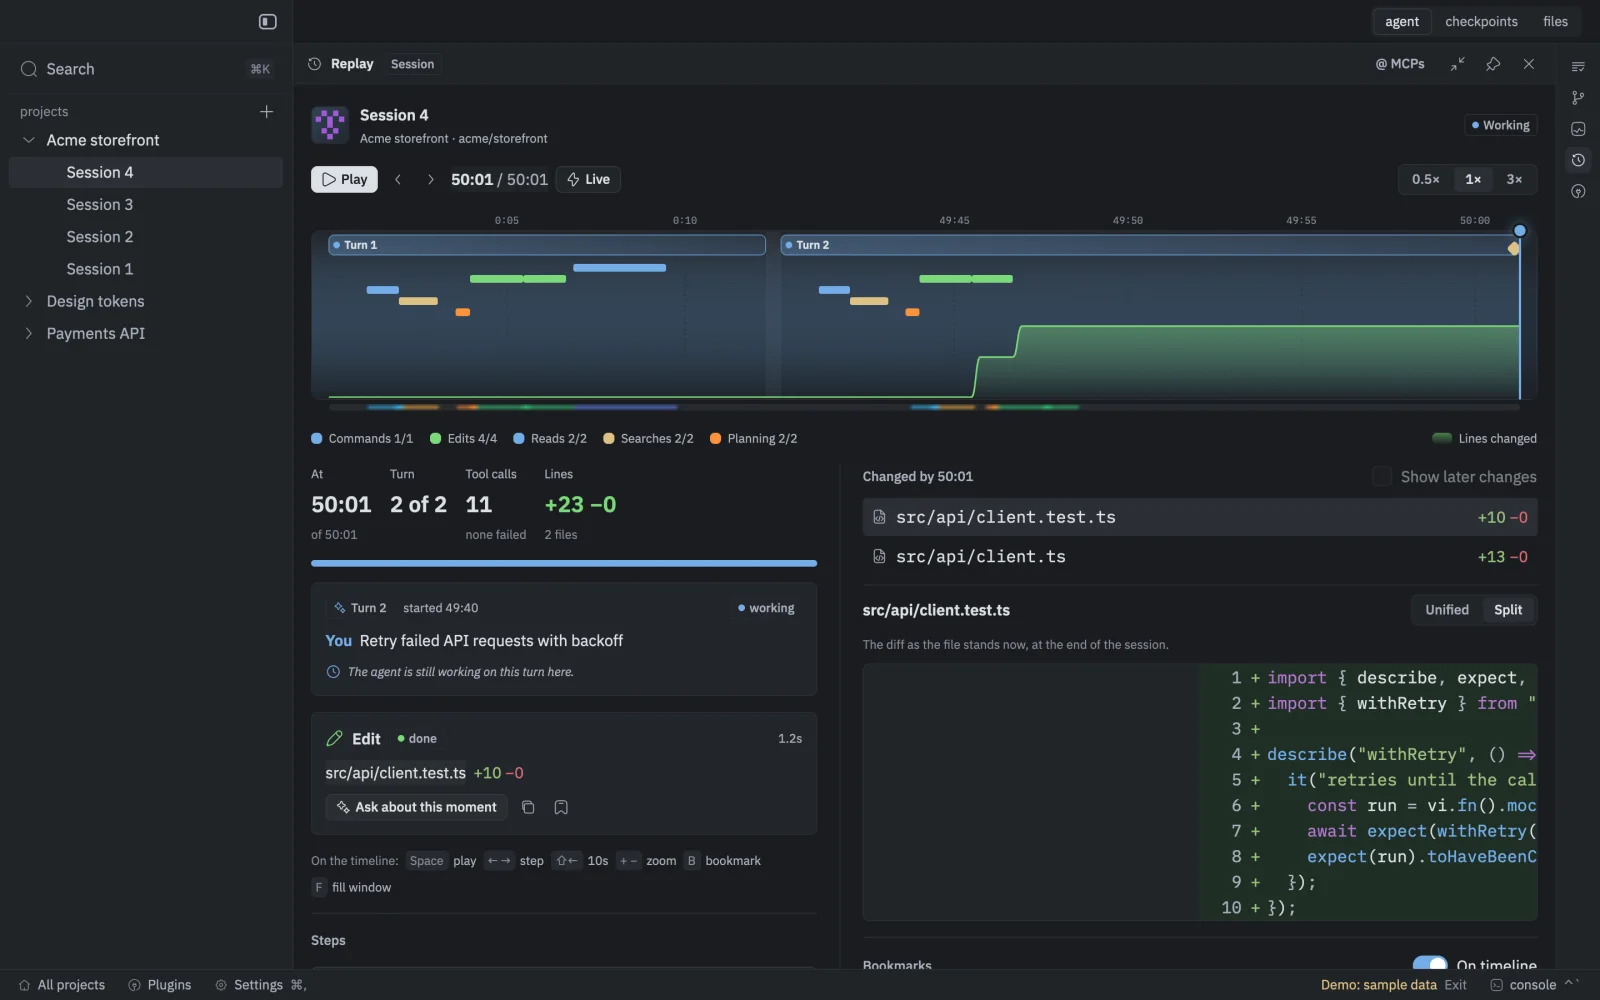Expand the Design tokens project
Viewport: 1600px width, 1000px height.
pyautogui.click(x=29, y=301)
